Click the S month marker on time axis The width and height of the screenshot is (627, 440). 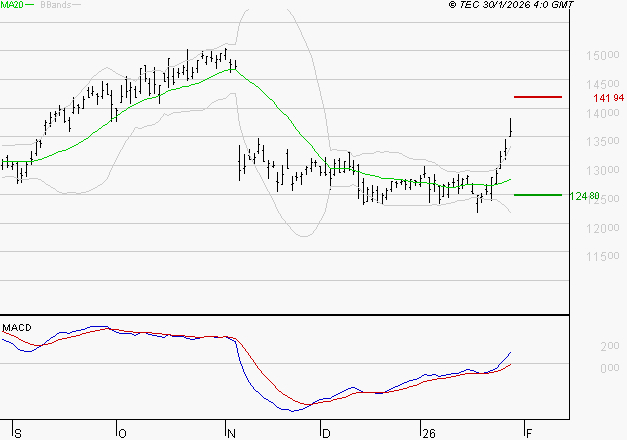click(x=18, y=434)
